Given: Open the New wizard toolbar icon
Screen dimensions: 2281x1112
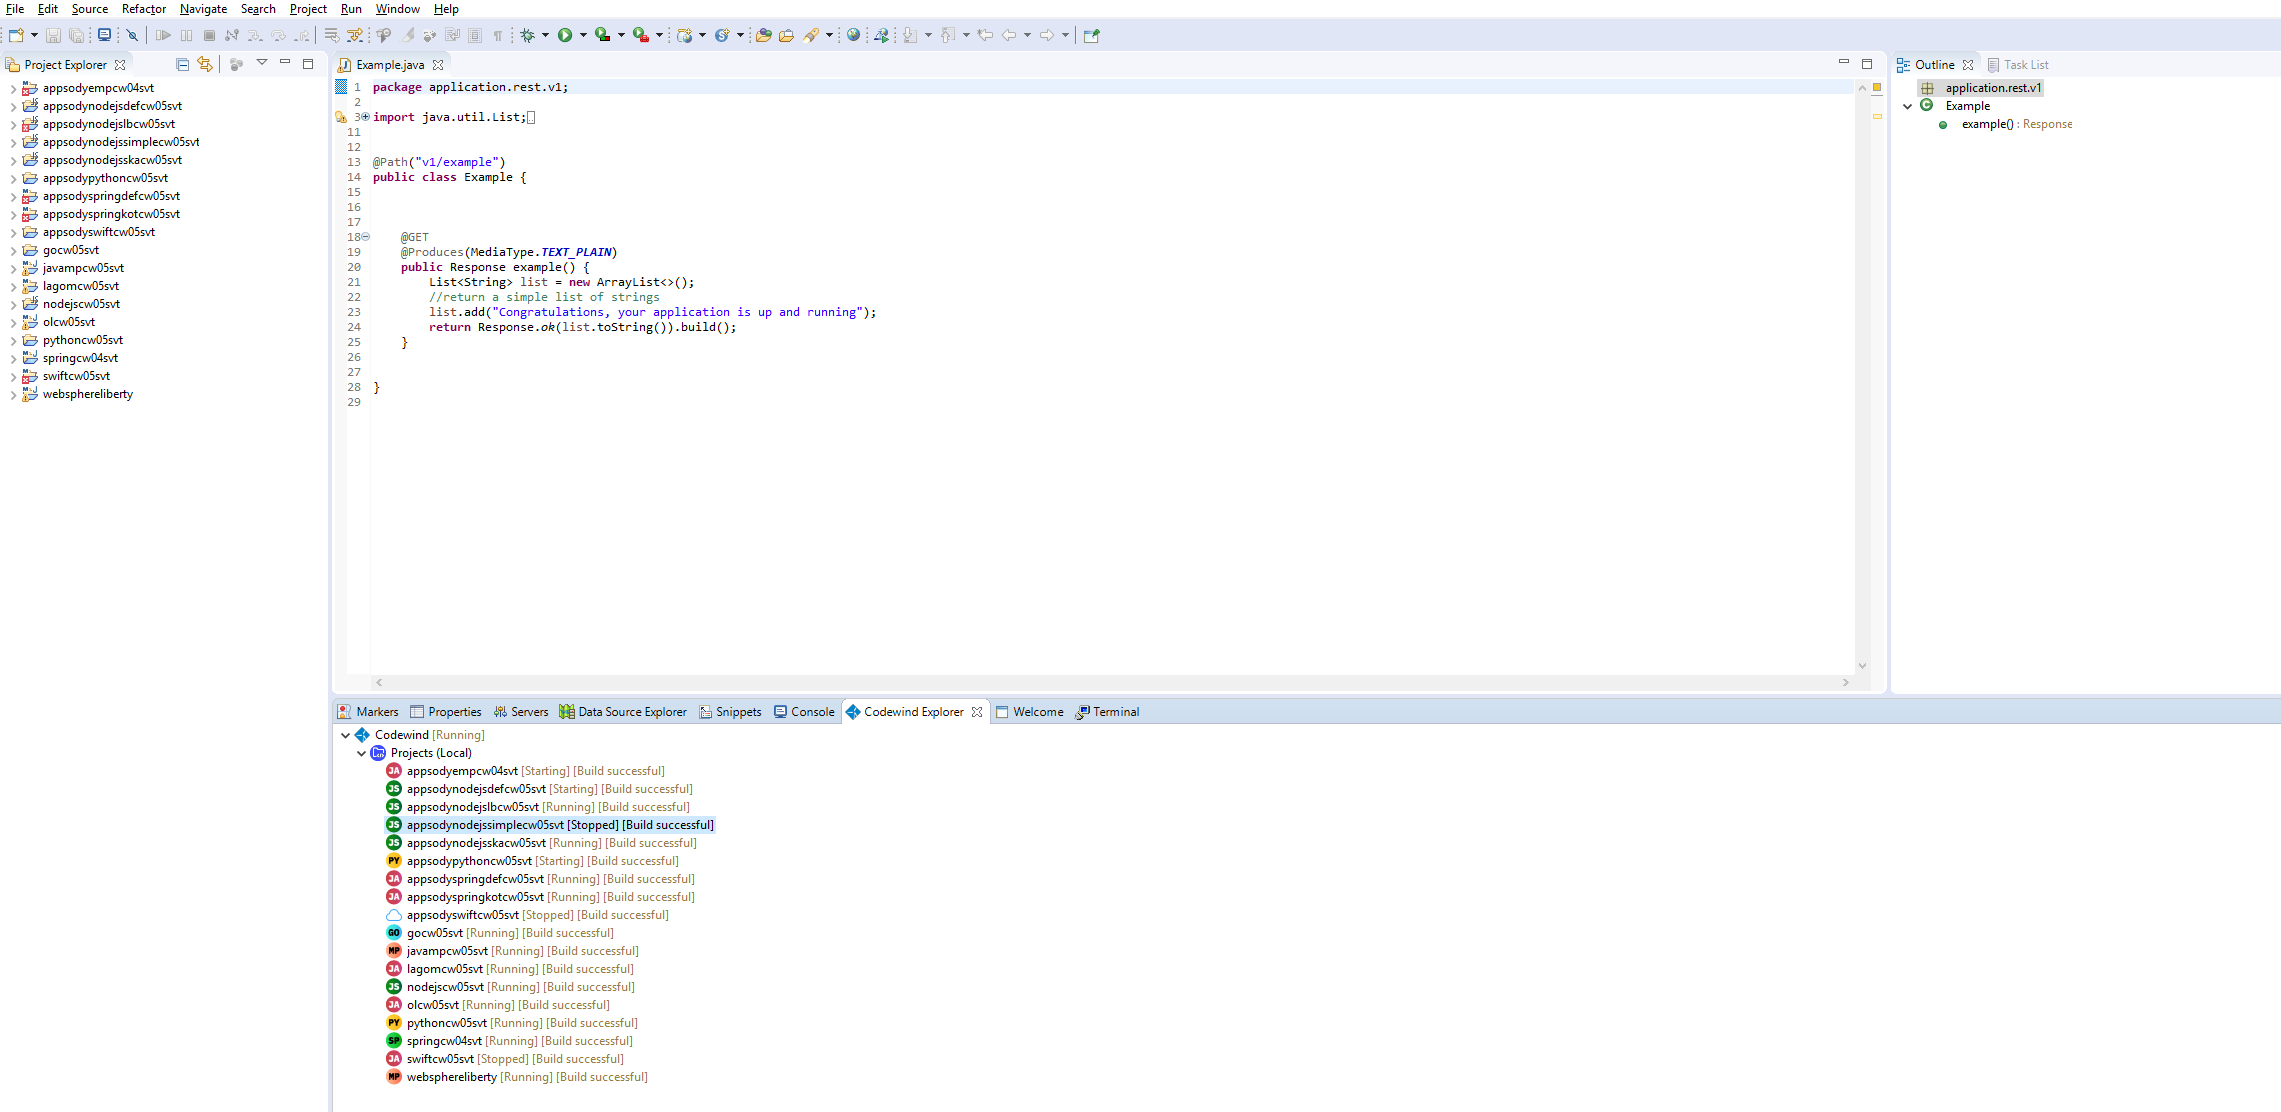Looking at the screenshot, I should point(17,35).
